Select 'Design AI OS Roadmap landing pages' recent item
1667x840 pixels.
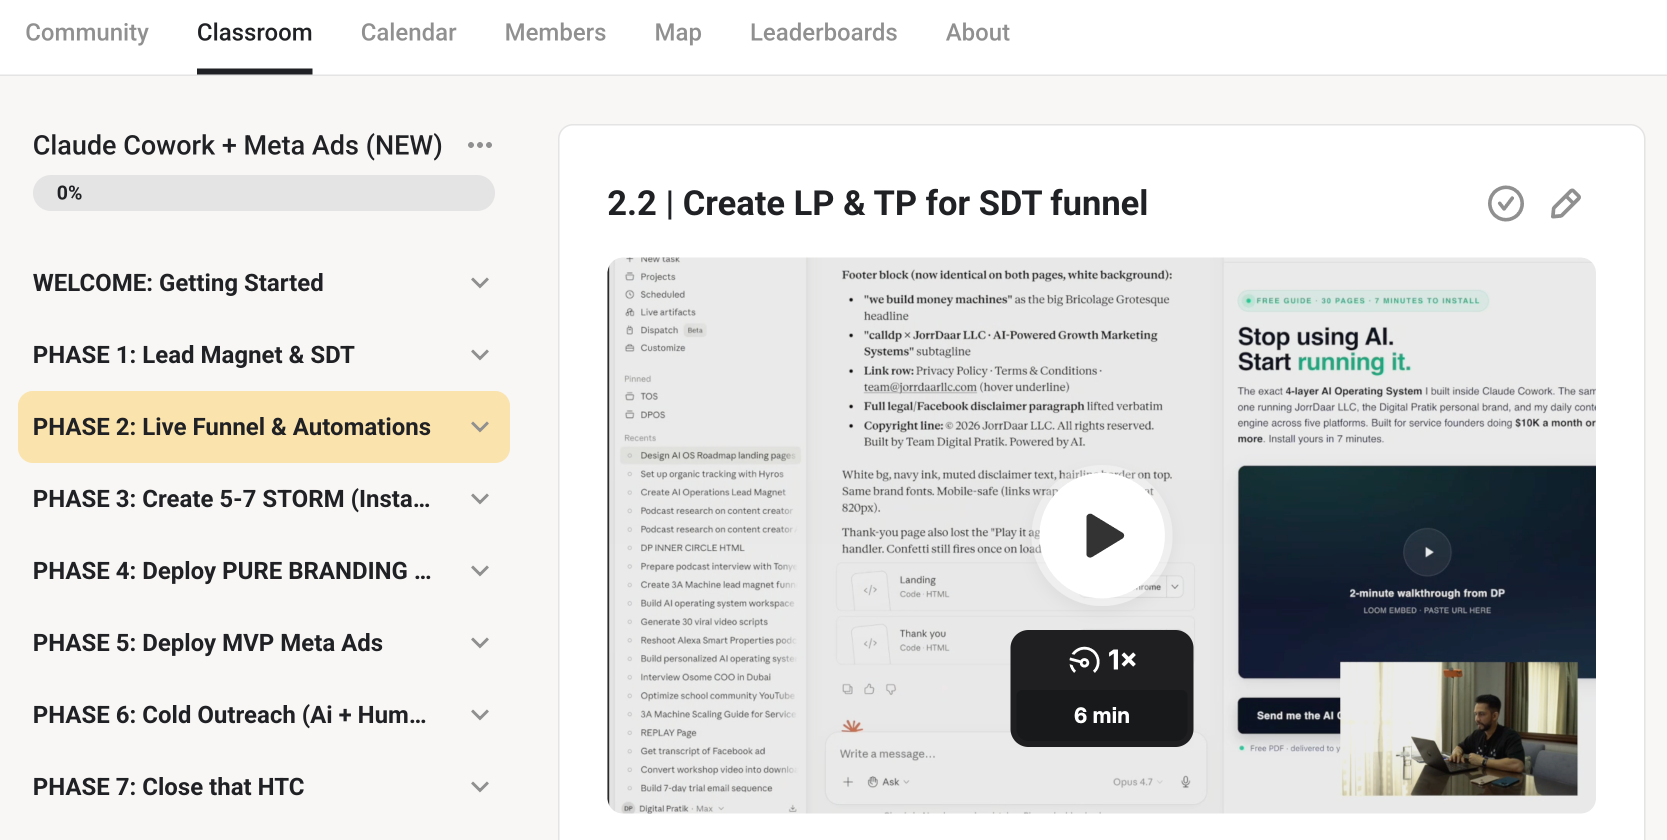coord(711,455)
